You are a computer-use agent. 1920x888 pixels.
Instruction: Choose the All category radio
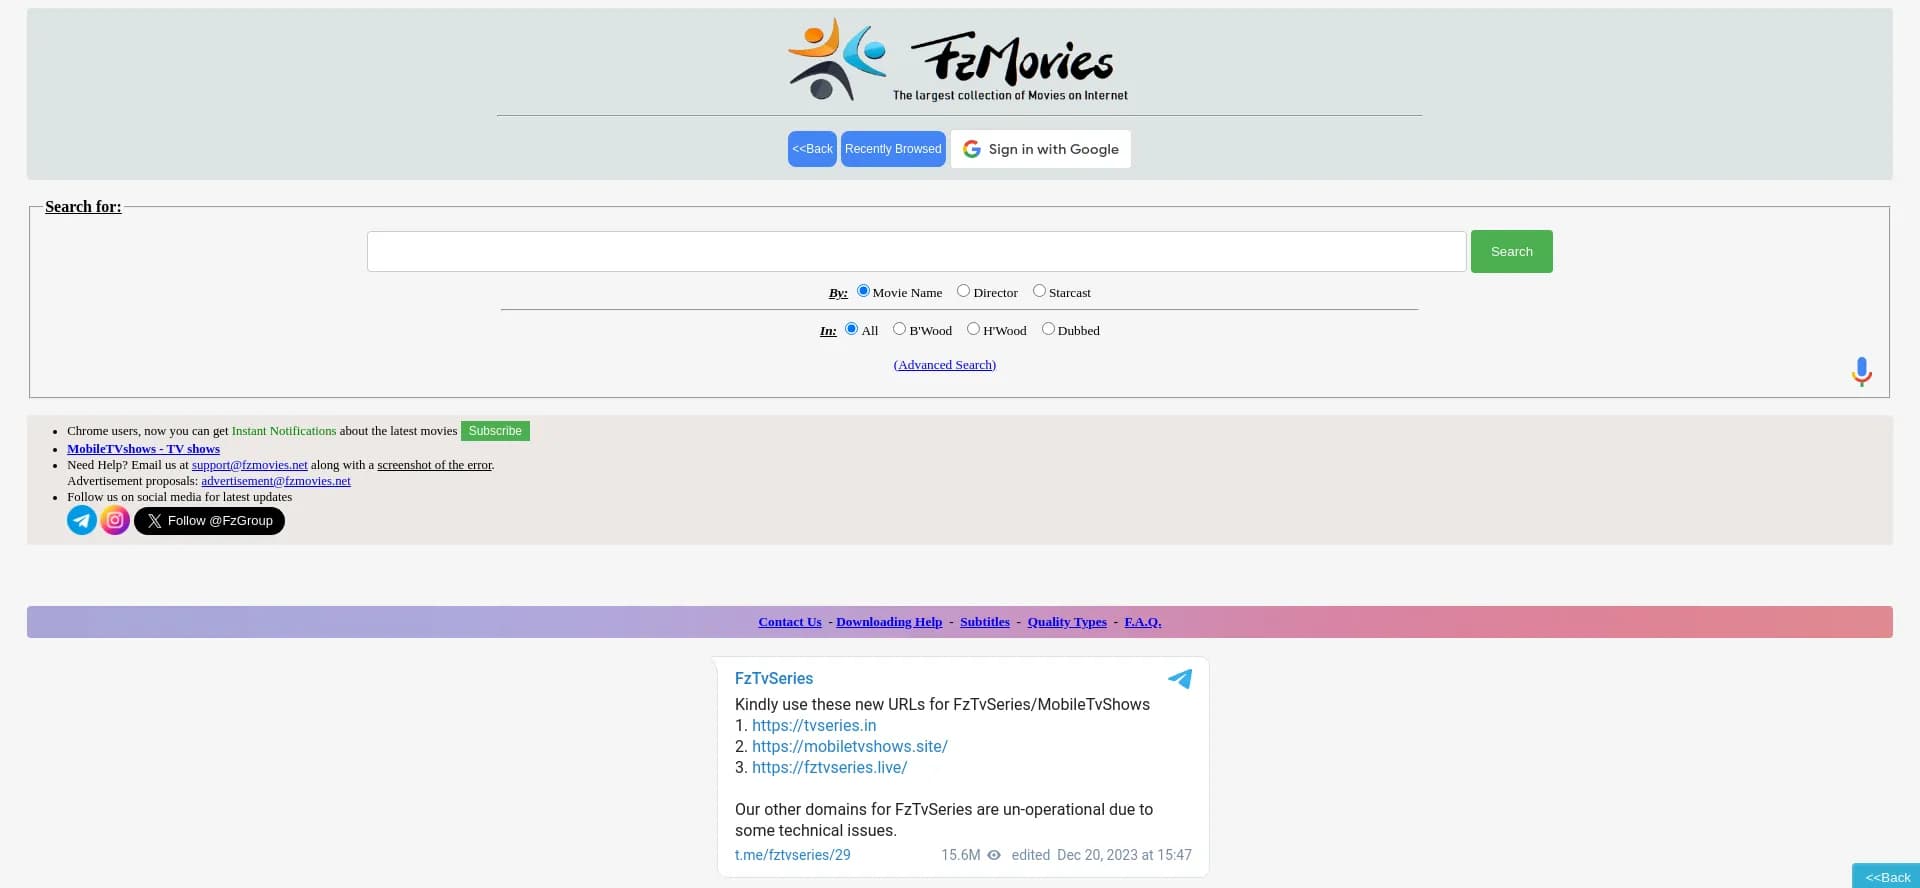pos(851,329)
